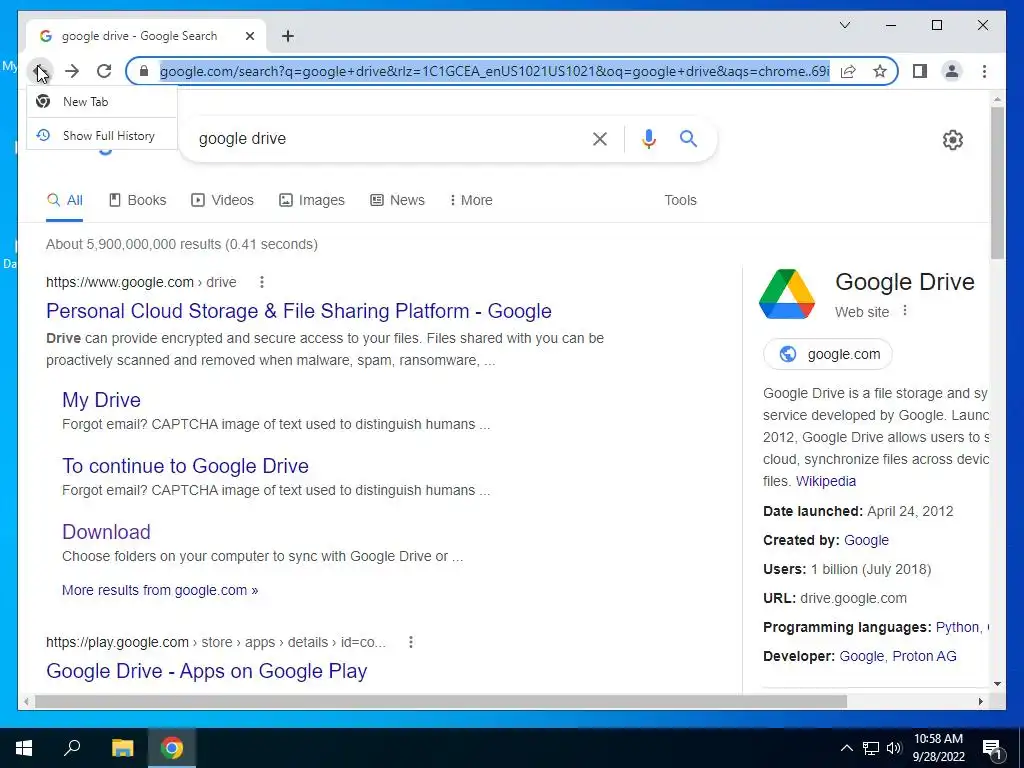Open the Download sitelink

pyautogui.click(x=106, y=532)
